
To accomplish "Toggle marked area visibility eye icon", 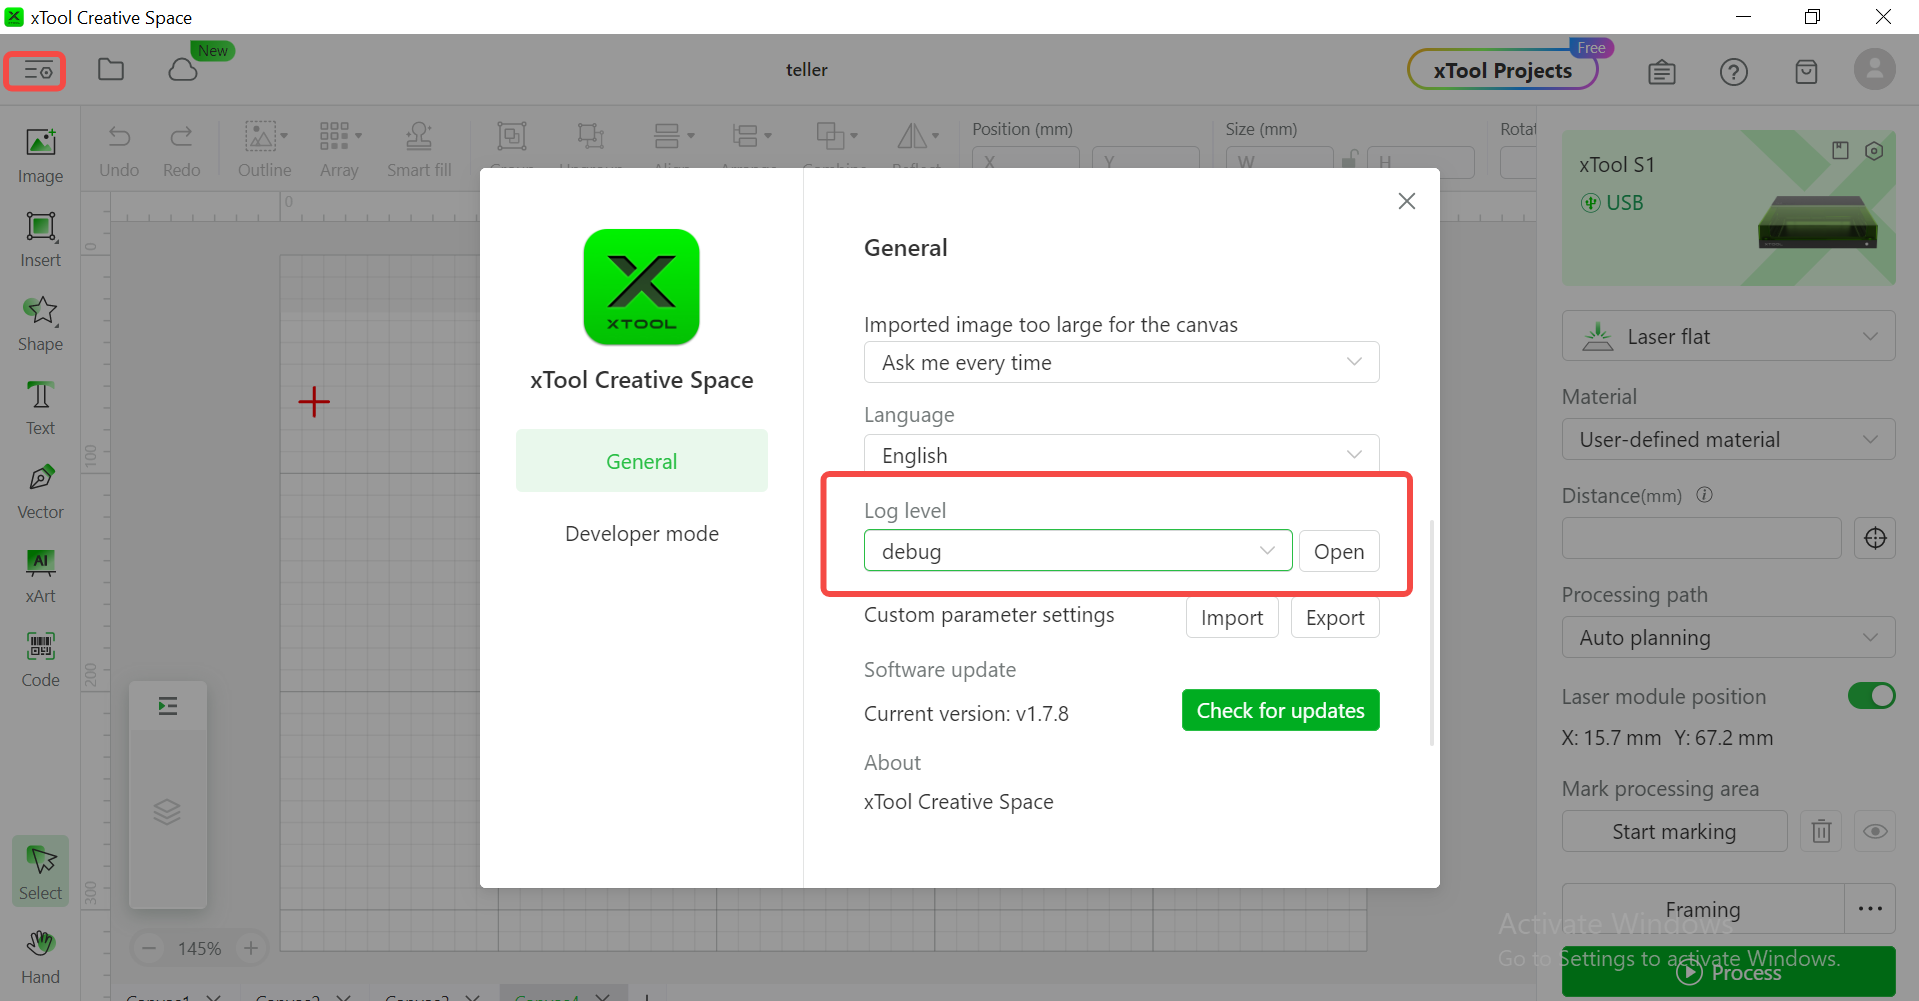I will tap(1875, 831).
